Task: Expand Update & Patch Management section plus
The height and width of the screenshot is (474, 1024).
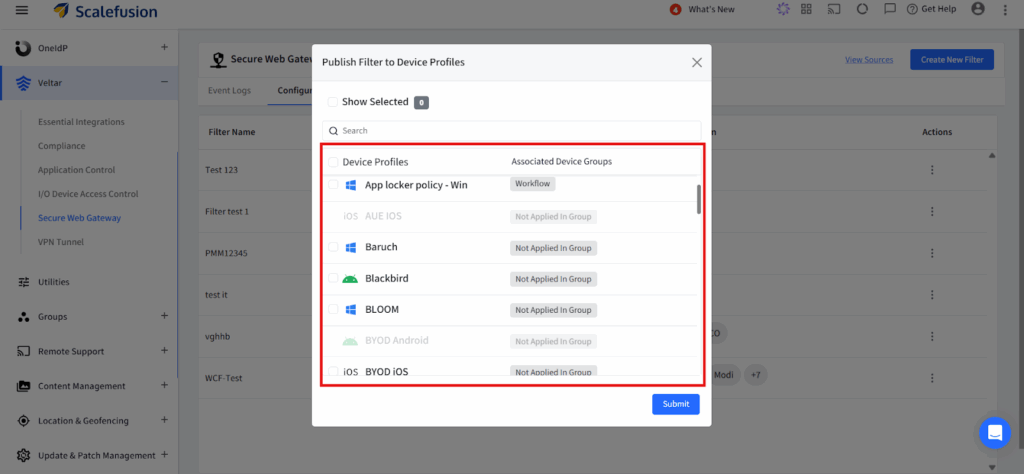Action: tap(165, 454)
